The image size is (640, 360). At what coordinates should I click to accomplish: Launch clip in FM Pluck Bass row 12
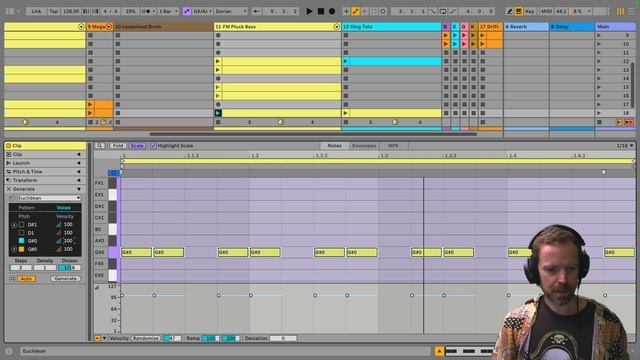click(218, 61)
